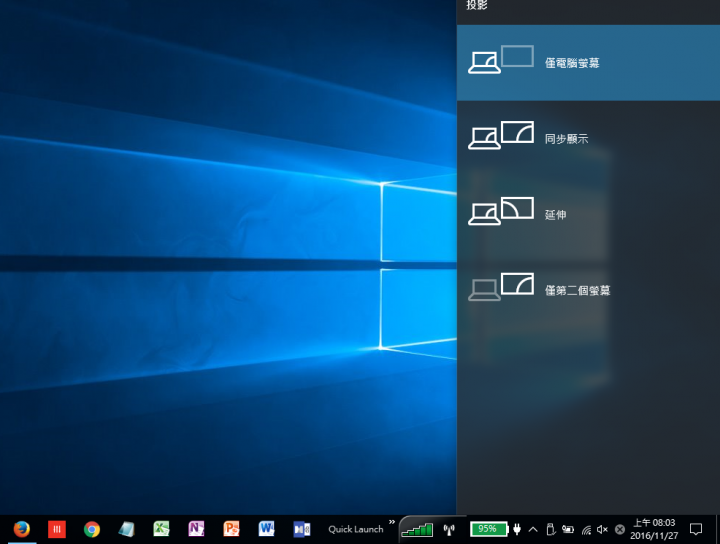Launch the red square taskbar app
720x544 pixels.
pos(57,529)
